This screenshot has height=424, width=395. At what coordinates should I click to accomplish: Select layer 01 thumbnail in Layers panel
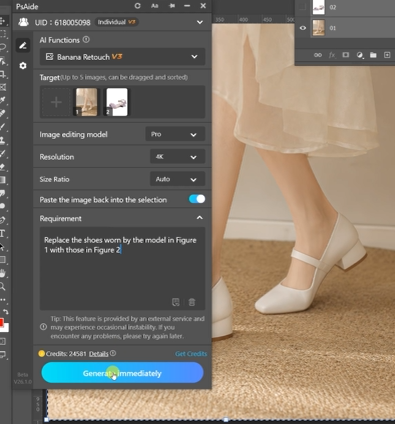point(318,28)
